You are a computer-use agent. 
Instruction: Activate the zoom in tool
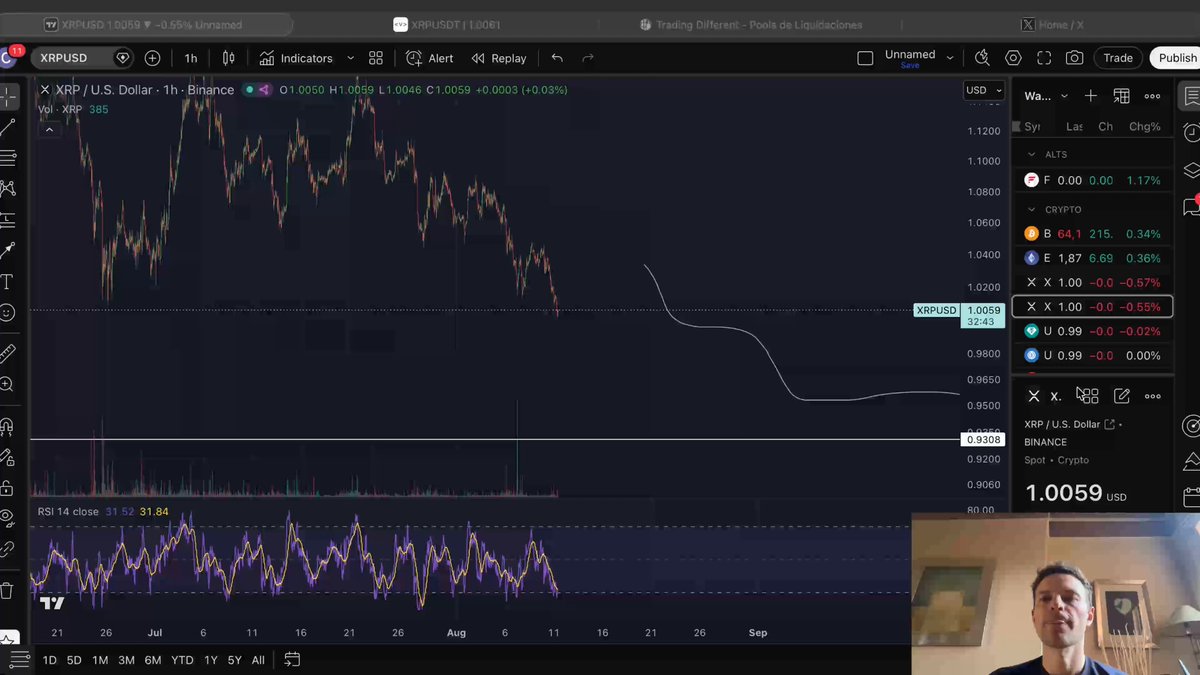click(x=7, y=384)
